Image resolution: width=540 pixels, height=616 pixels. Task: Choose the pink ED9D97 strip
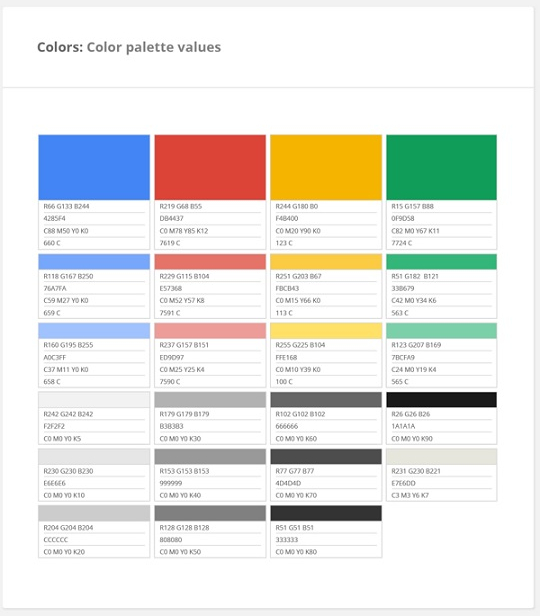click(x=210, y=331)
